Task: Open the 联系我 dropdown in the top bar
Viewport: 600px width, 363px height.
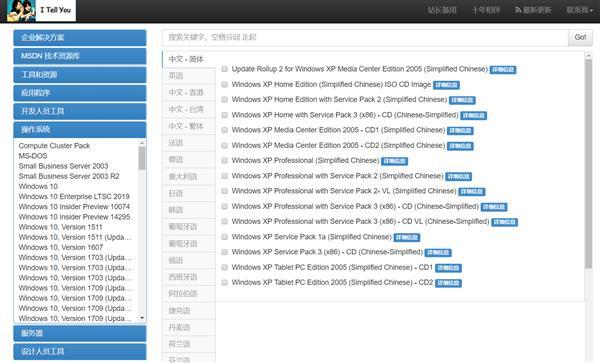Action: click(x=580, y=10)
